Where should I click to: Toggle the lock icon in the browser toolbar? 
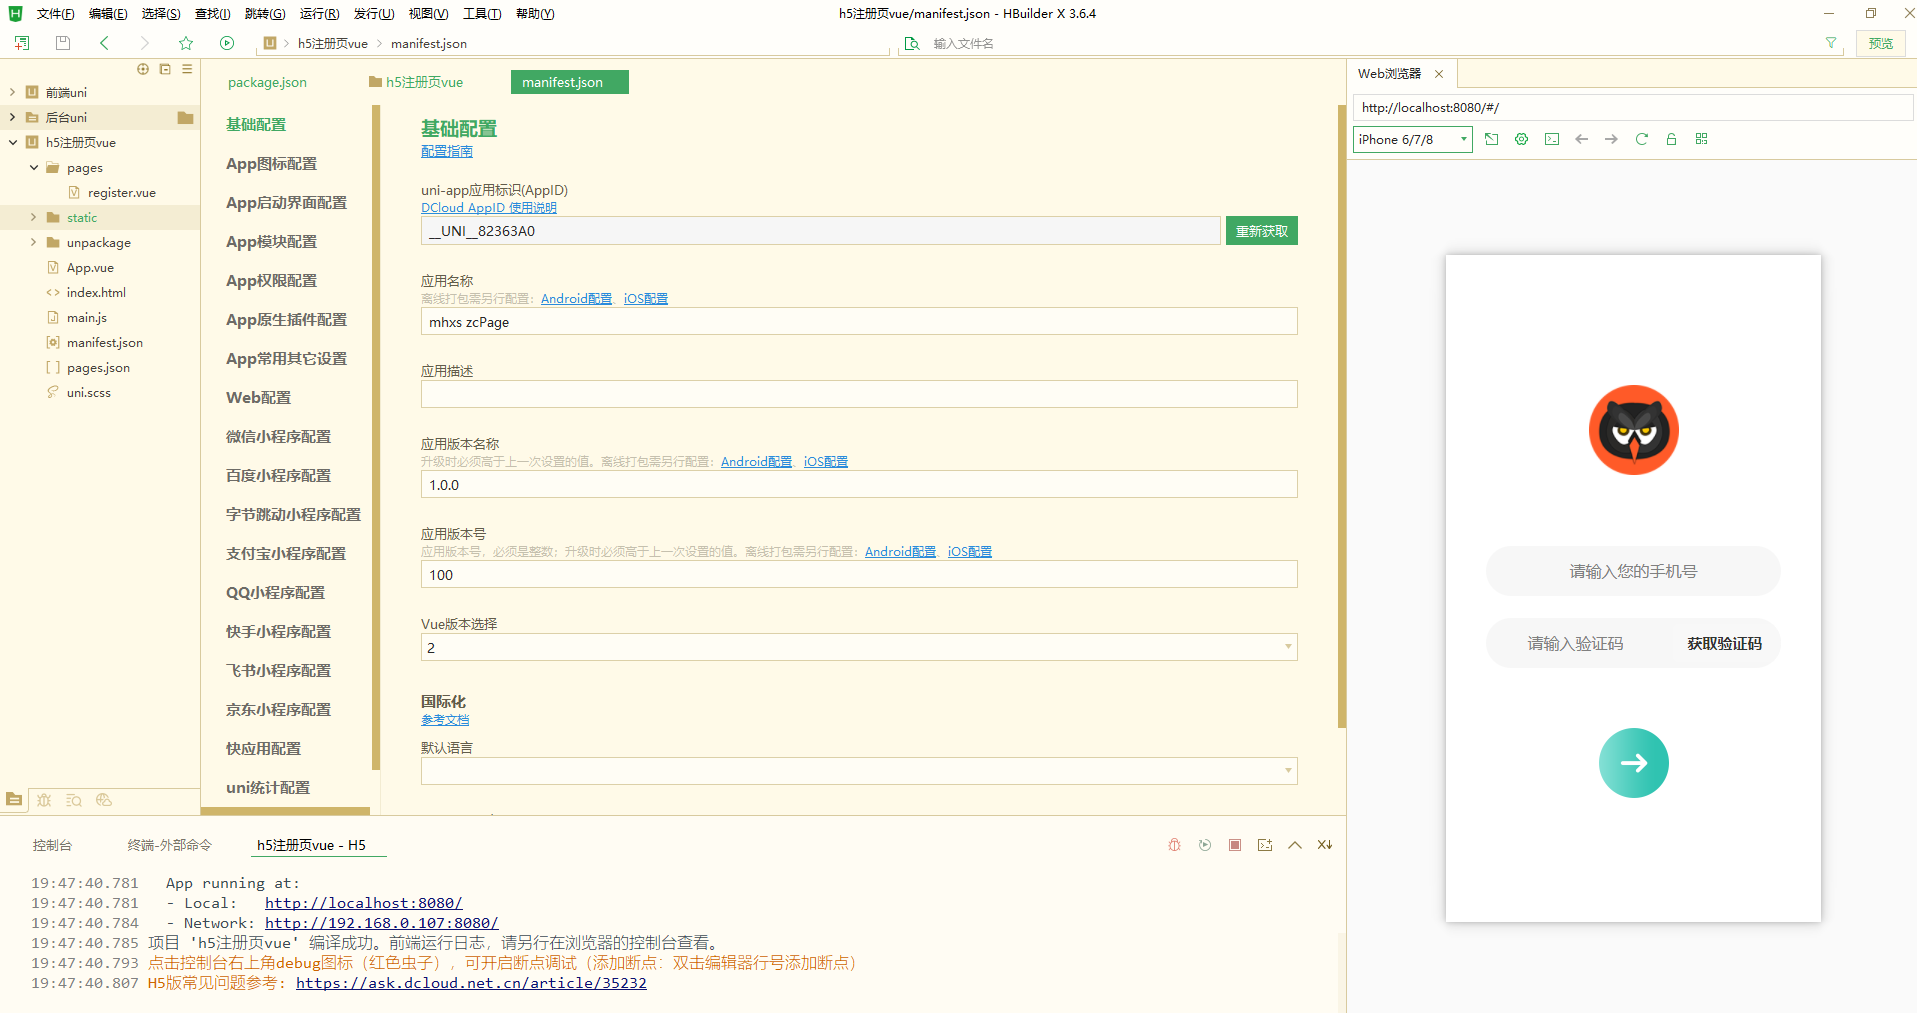tap(1671, 139)
